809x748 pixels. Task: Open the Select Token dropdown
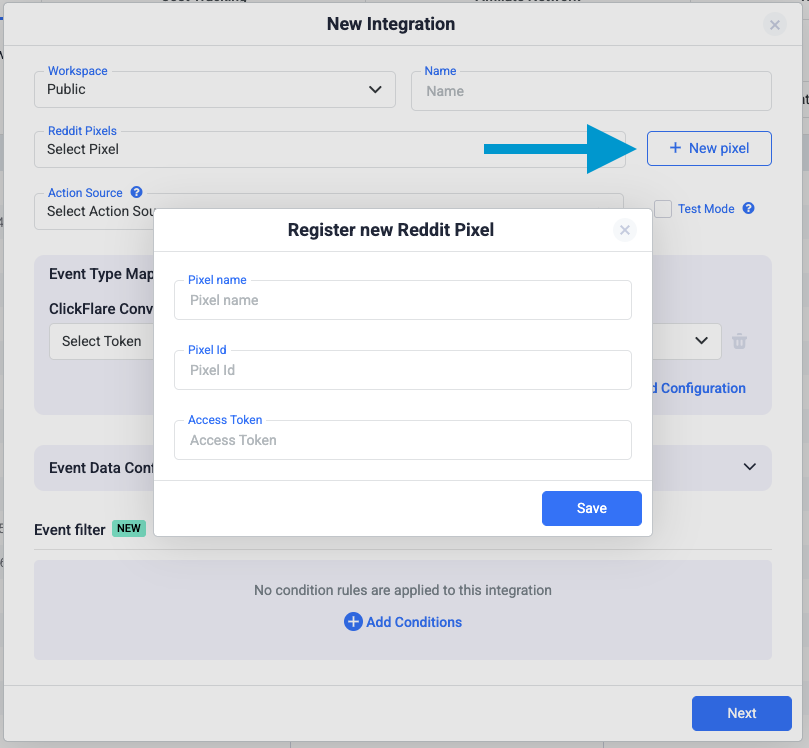coord(100,341)
